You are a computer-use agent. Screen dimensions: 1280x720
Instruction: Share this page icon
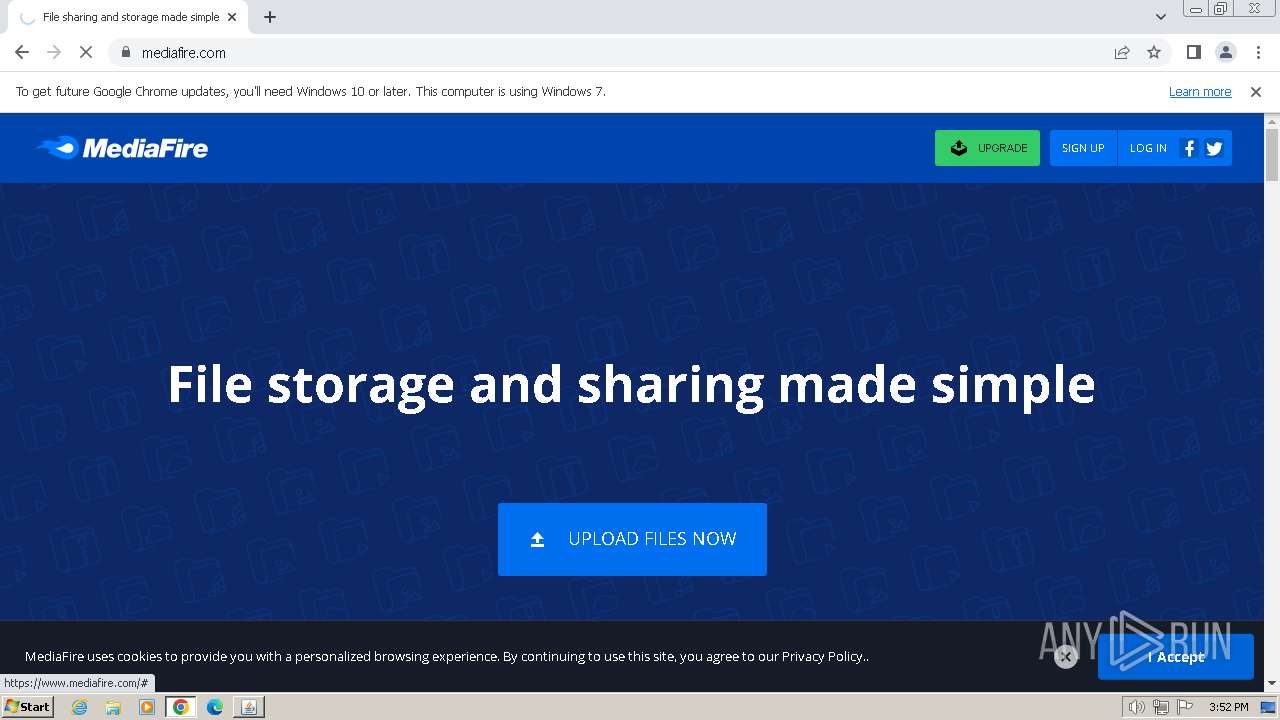pyautogui.click(x=1122, y=52)
